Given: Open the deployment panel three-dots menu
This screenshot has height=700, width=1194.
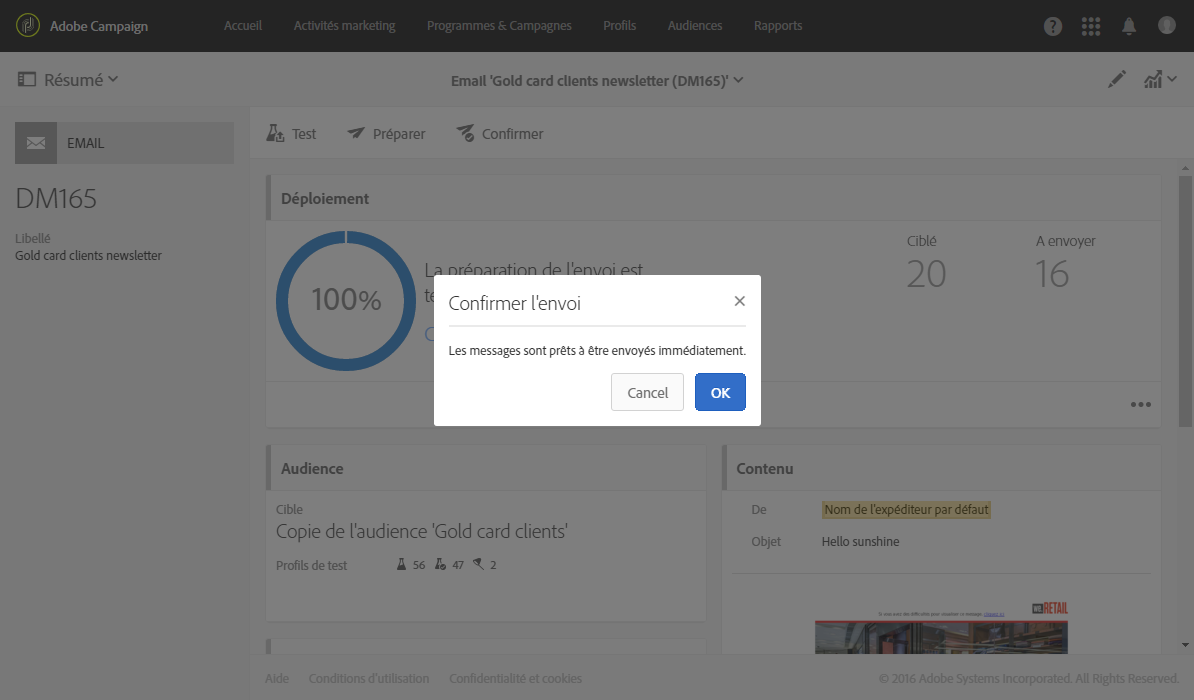Looking at the screenshot, I should click(1140, 405).
